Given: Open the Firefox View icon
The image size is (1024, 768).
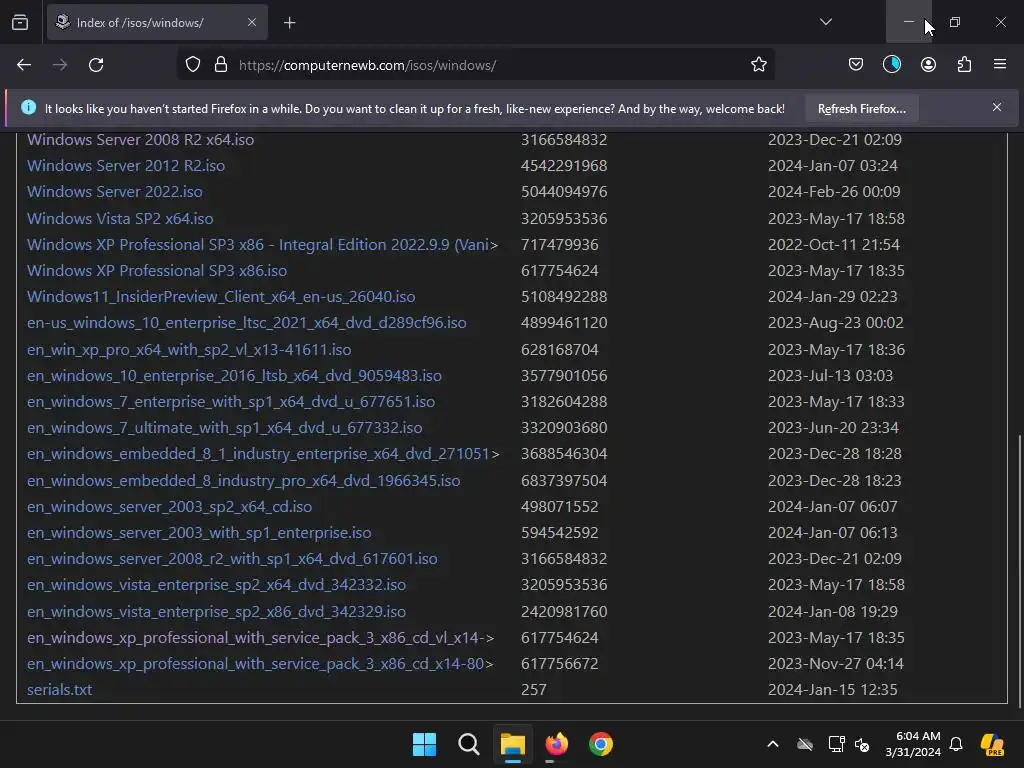Looking at the screenshot, I should 20,22.
